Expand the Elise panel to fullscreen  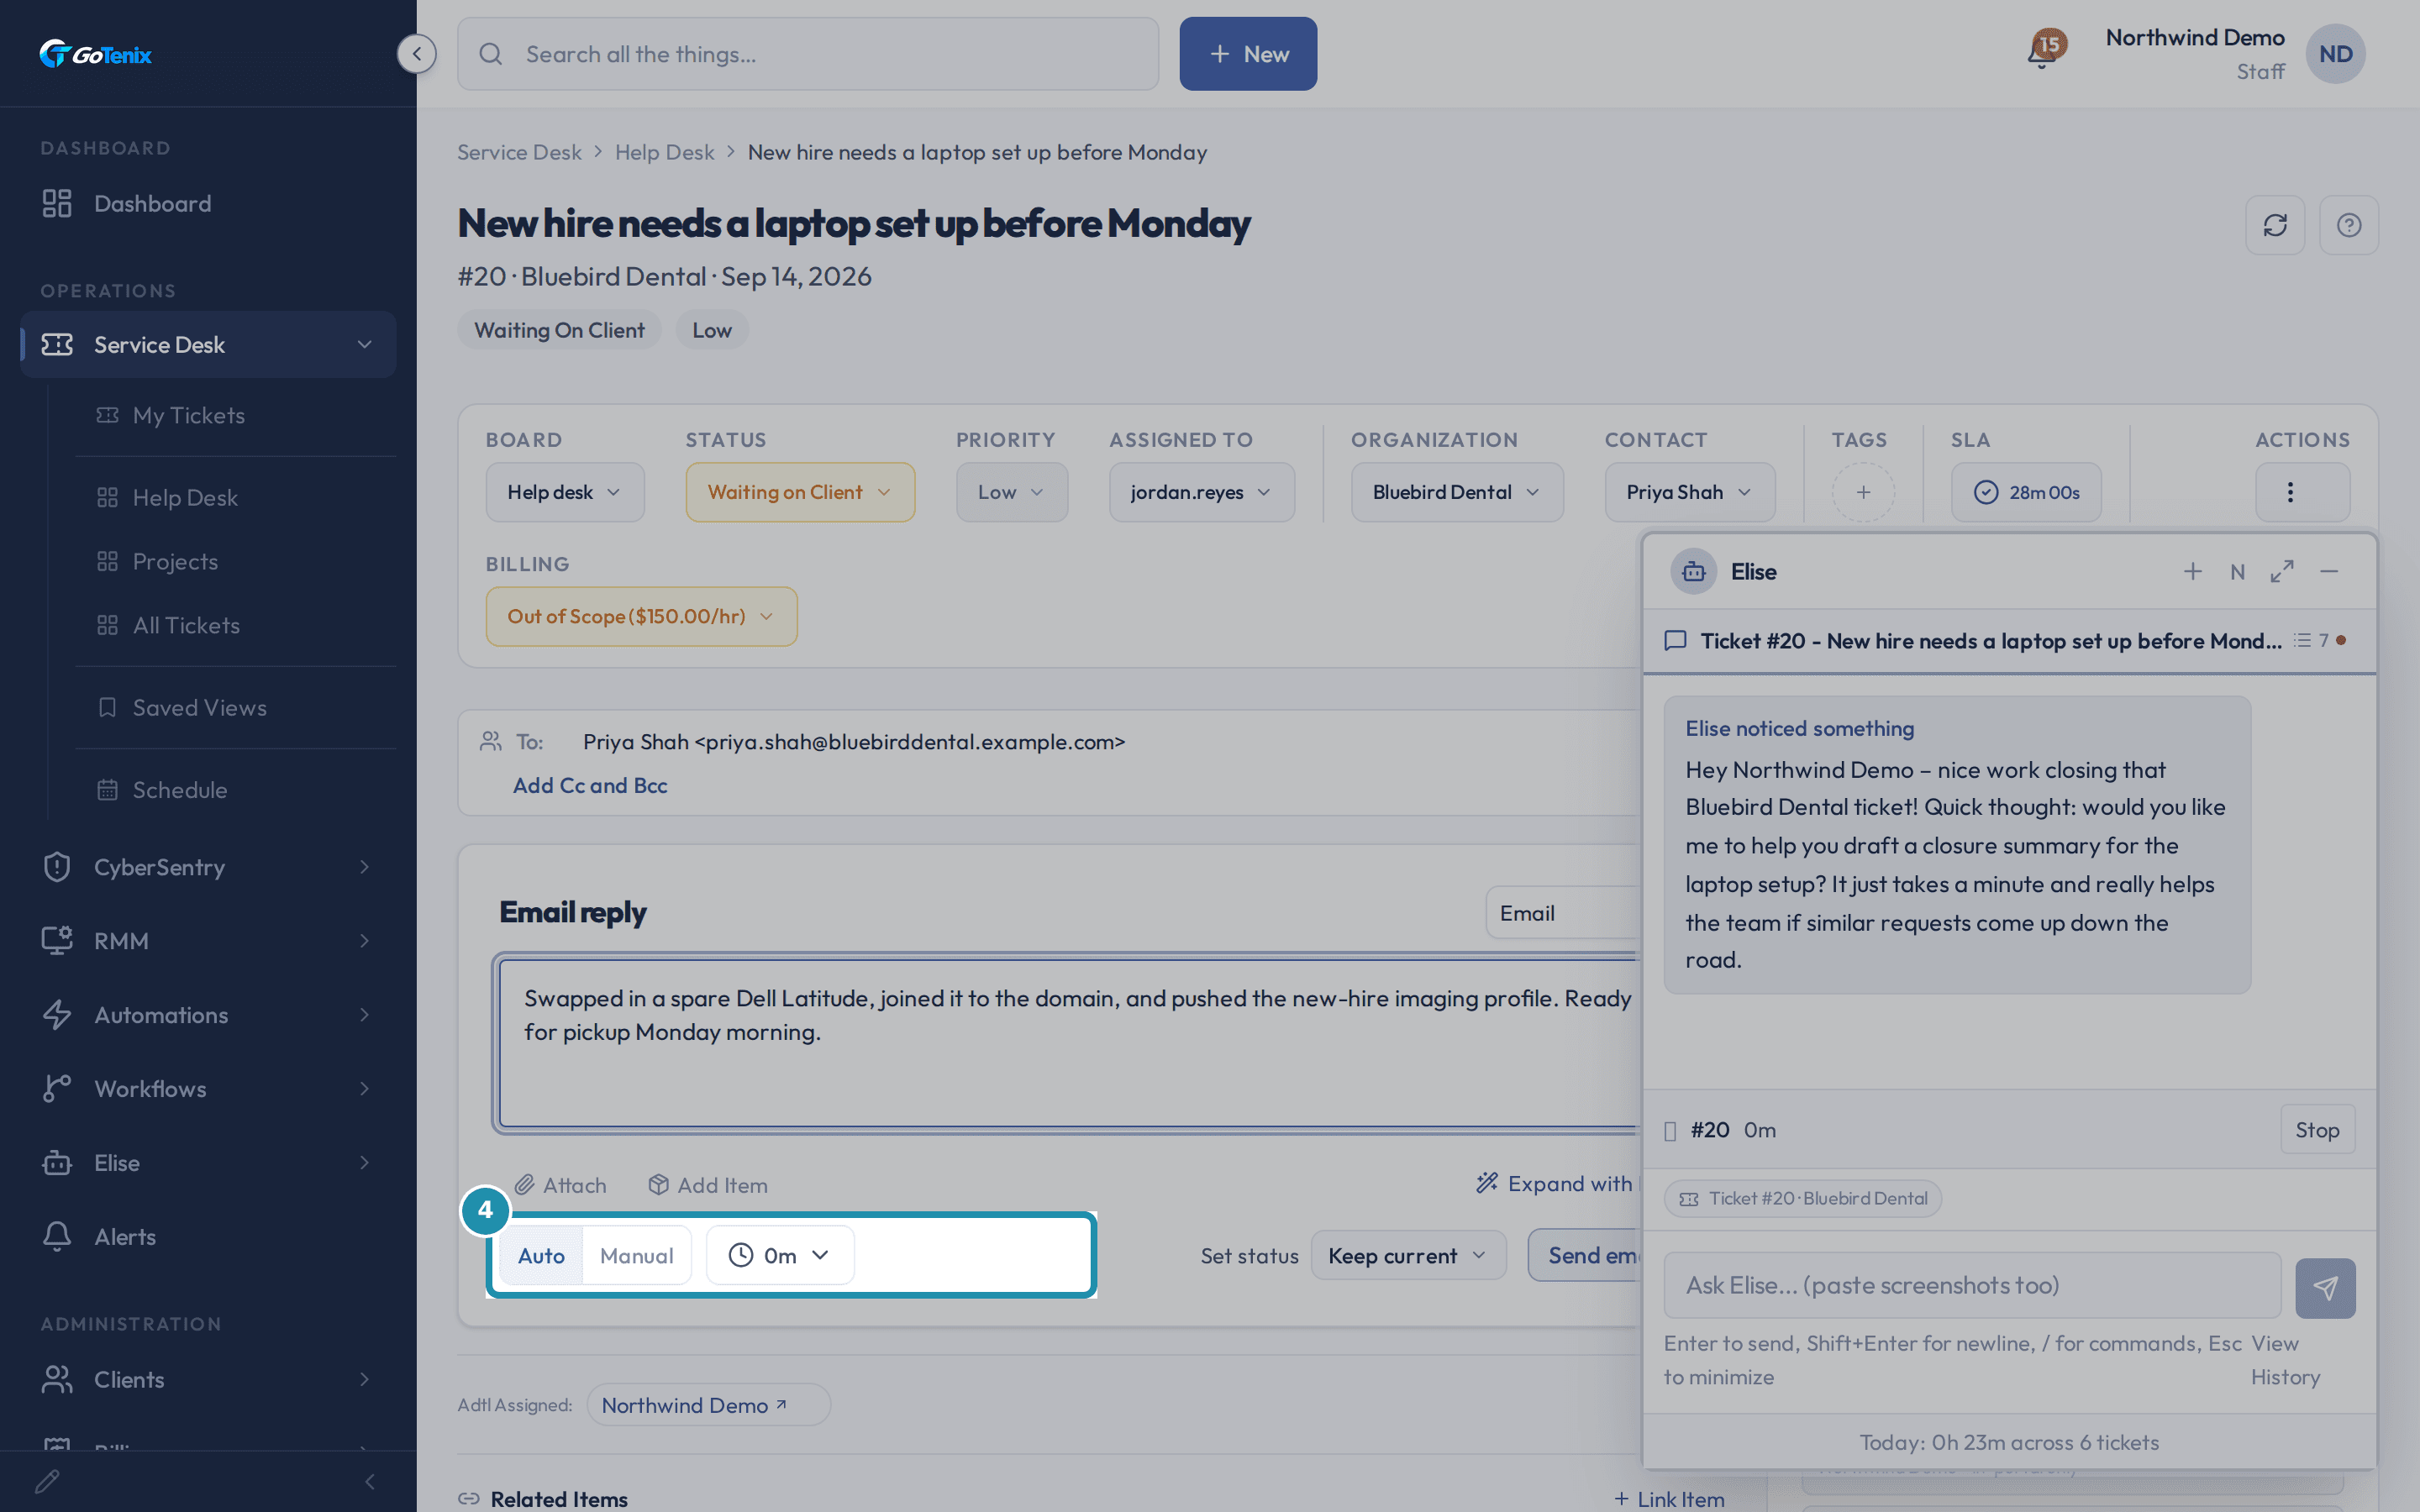tap(2282, 572)
